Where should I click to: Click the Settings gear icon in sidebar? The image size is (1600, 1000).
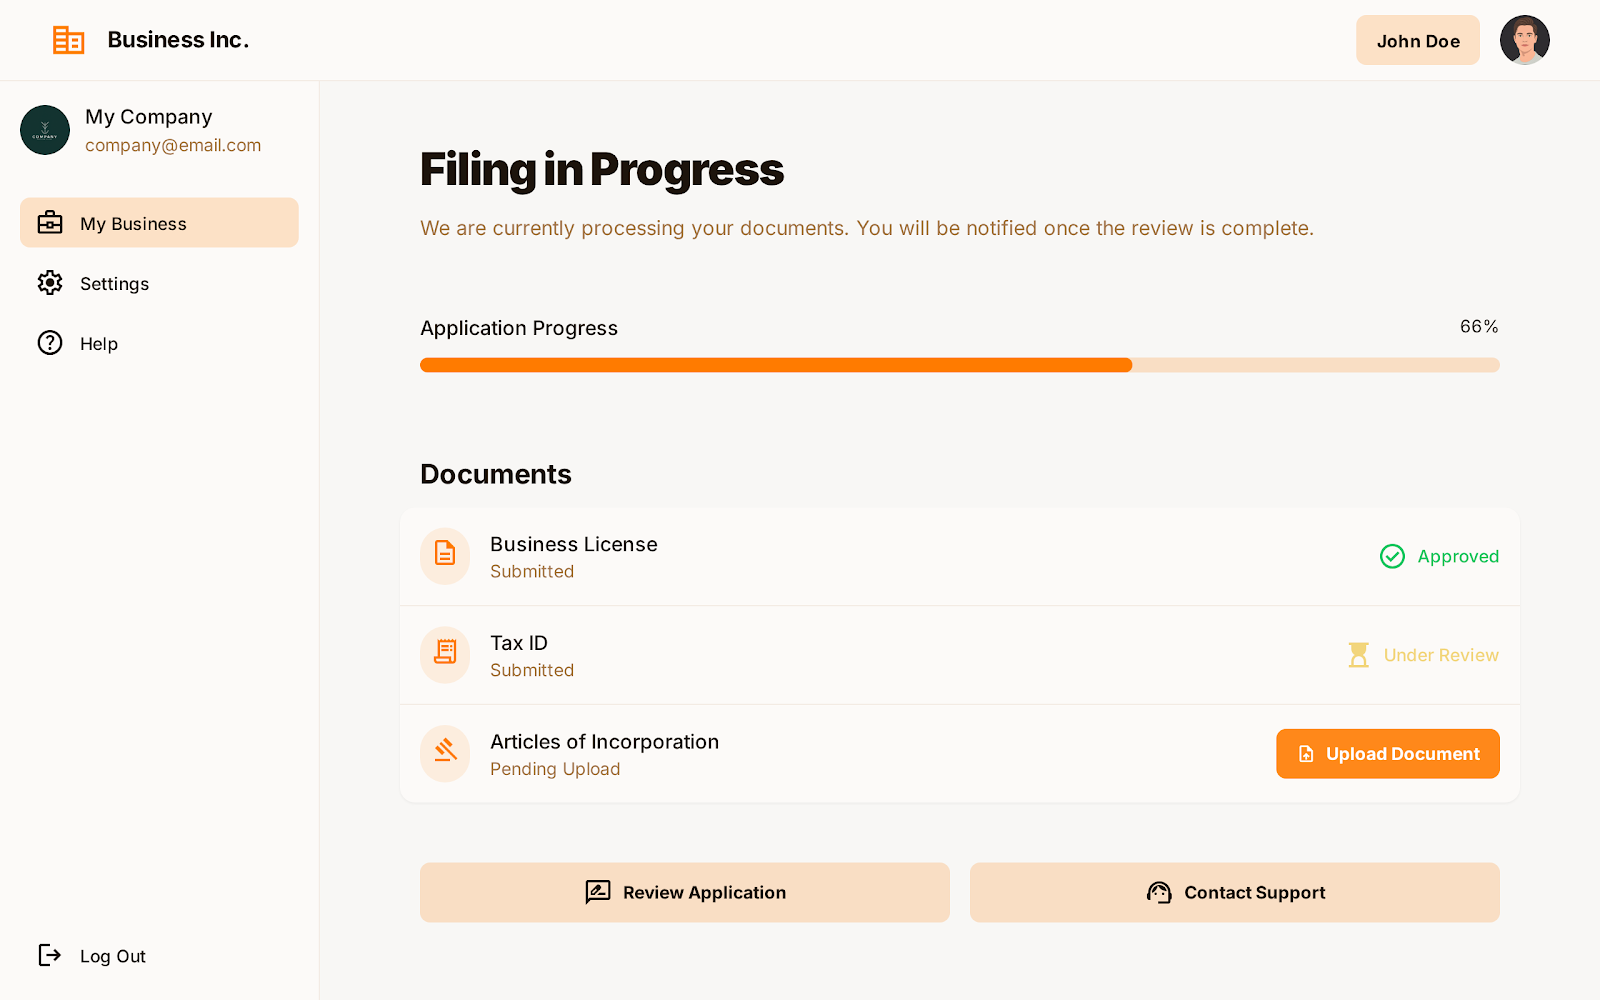[x=50, y=283]
